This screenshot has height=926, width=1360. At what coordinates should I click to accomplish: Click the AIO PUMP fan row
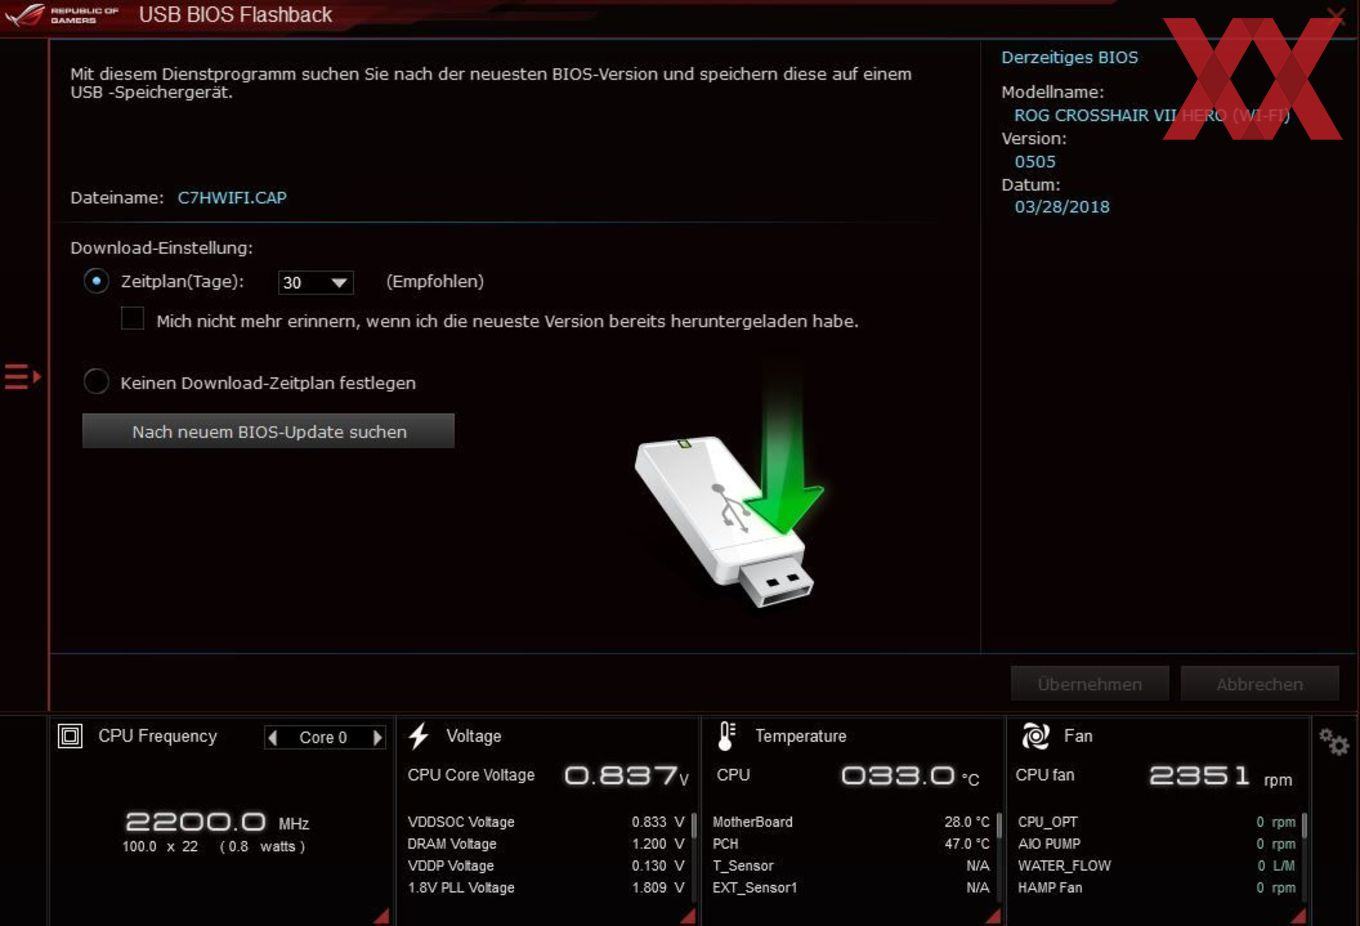1157,844
